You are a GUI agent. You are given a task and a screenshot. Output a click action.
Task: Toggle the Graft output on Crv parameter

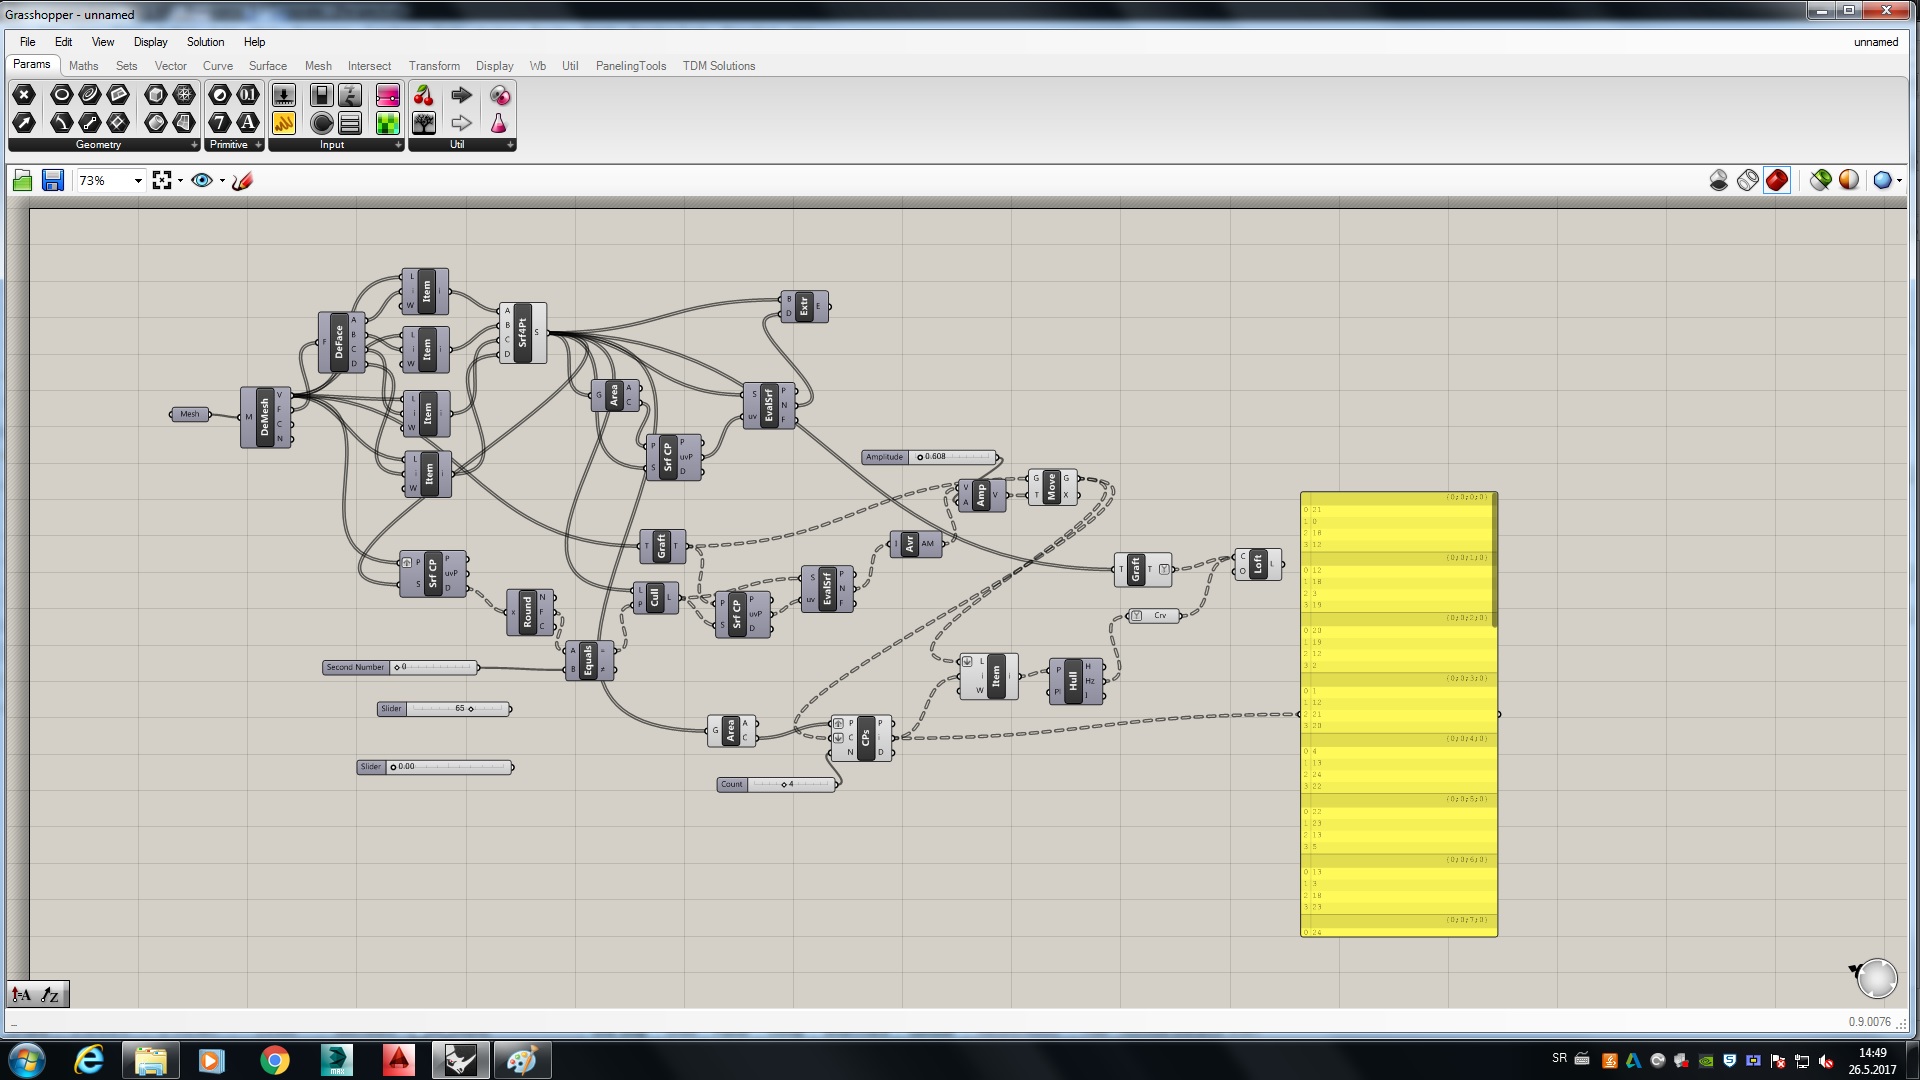pos(1137,616)
